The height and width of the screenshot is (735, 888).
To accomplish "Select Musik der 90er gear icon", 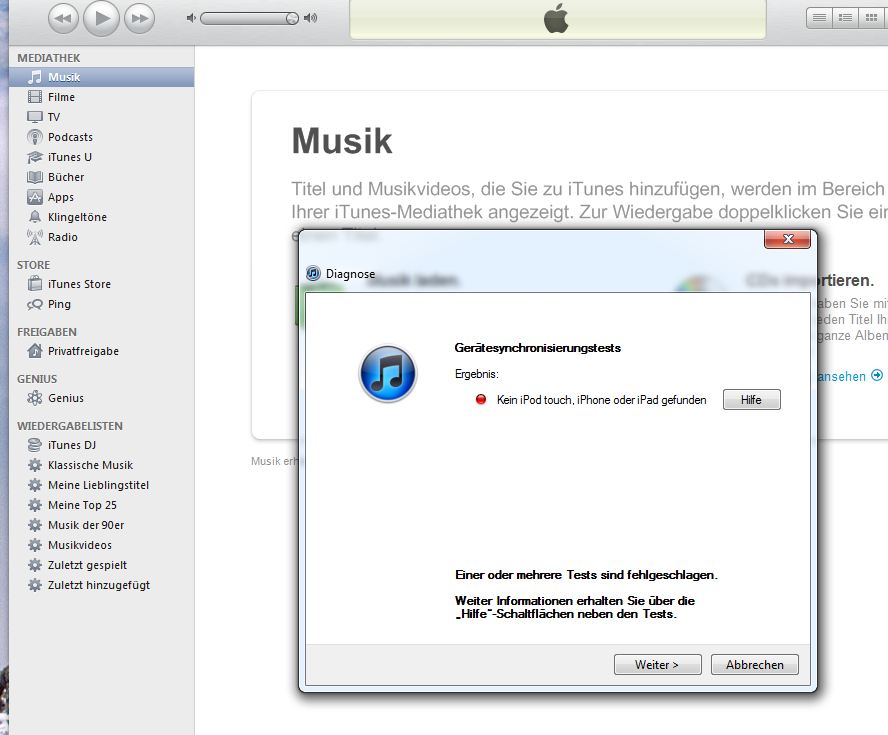I will 35,525.
